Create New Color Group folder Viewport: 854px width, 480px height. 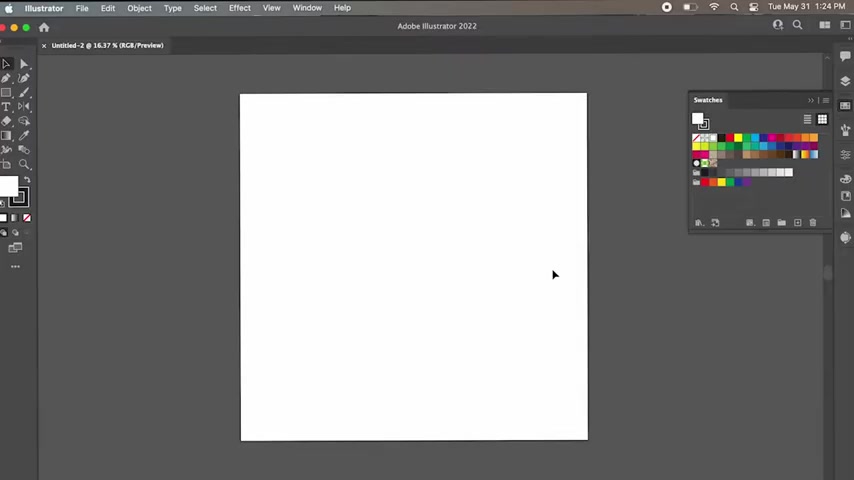782,223
